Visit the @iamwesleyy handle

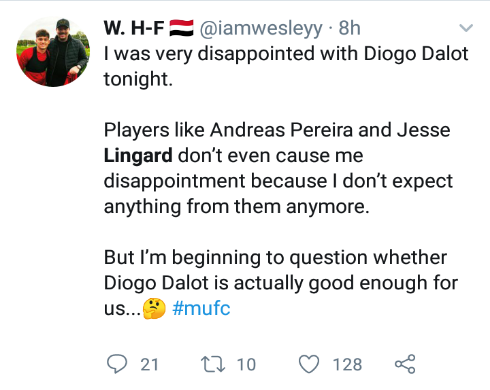point(261,28)
